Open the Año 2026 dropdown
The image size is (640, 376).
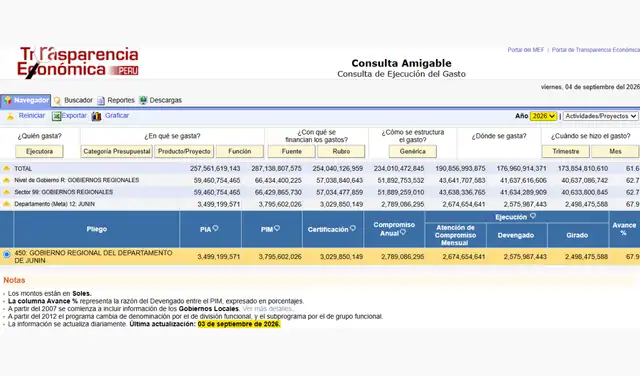pyautogui.click(x=543, y=116)
